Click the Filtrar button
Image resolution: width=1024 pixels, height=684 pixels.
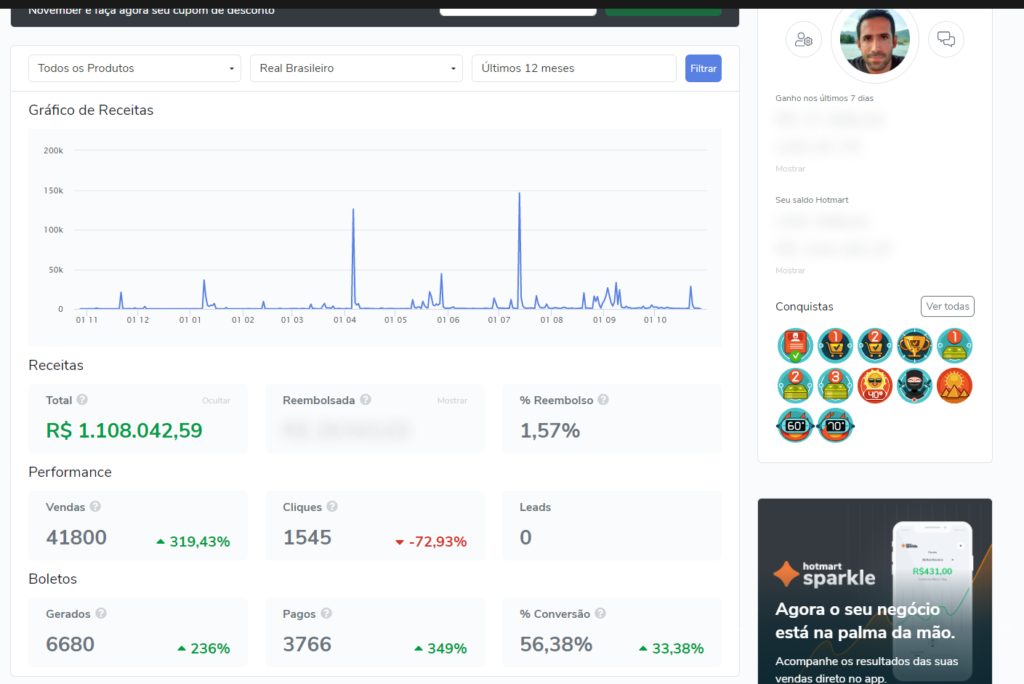point(703,68)
